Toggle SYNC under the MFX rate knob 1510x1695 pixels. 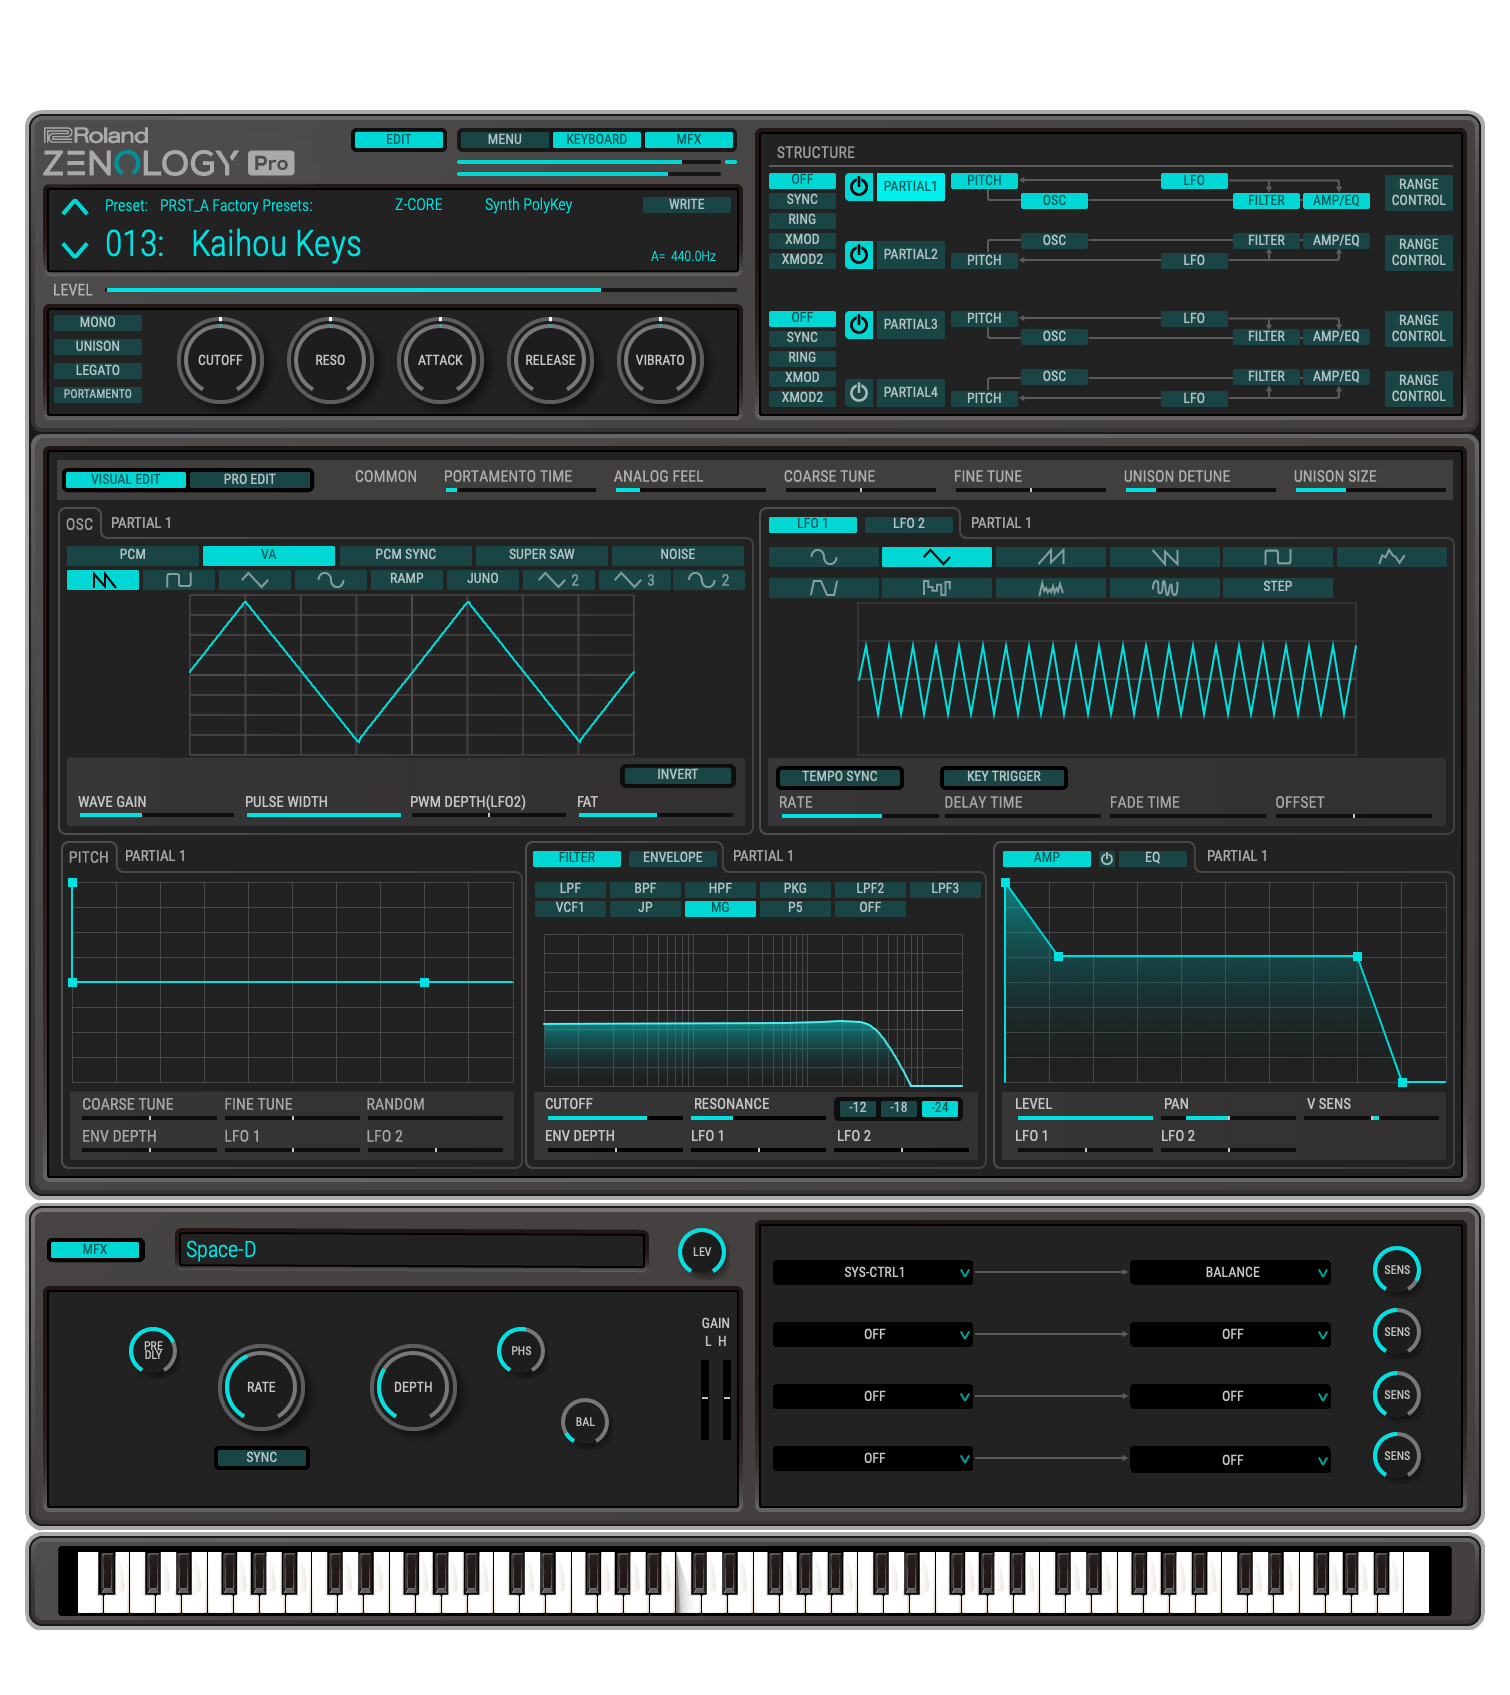tap(262, 1457)
